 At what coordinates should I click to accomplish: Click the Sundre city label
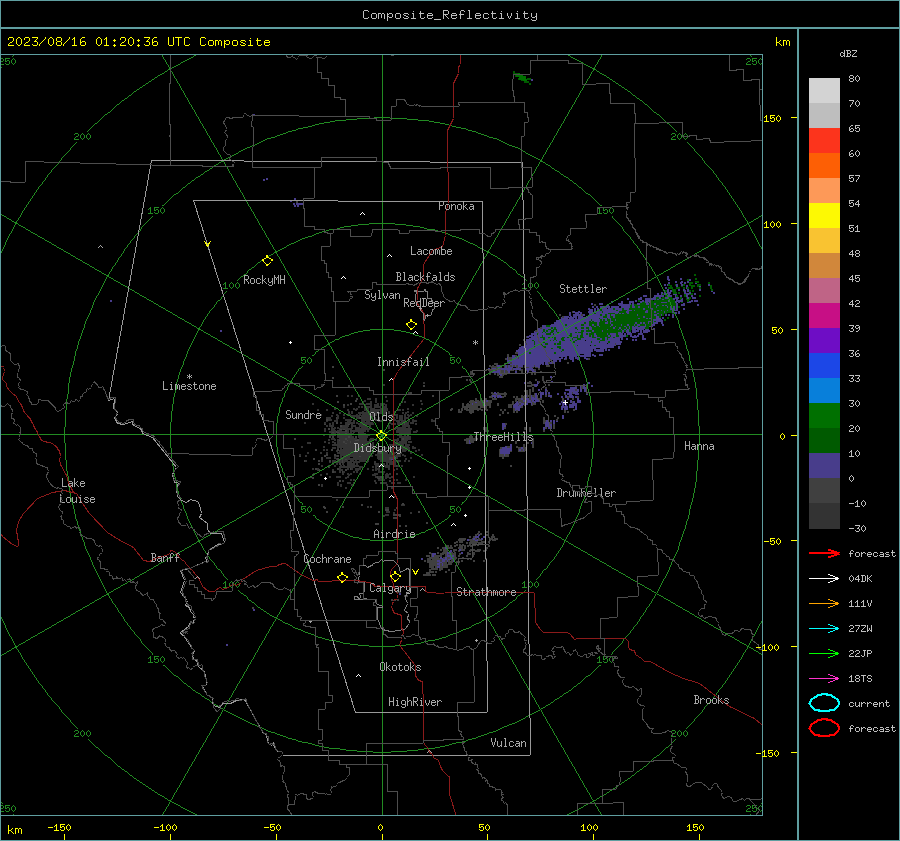[x=303, y=414]
